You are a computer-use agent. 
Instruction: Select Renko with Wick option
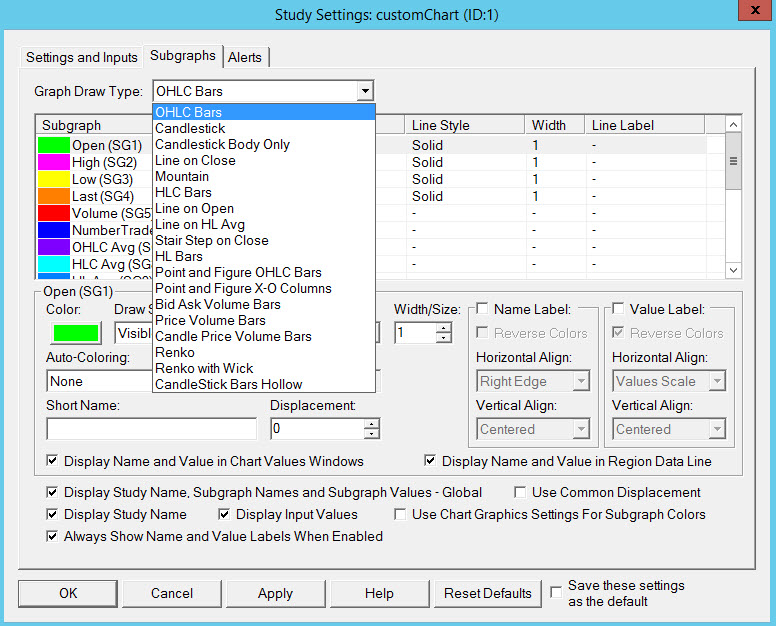264,369
